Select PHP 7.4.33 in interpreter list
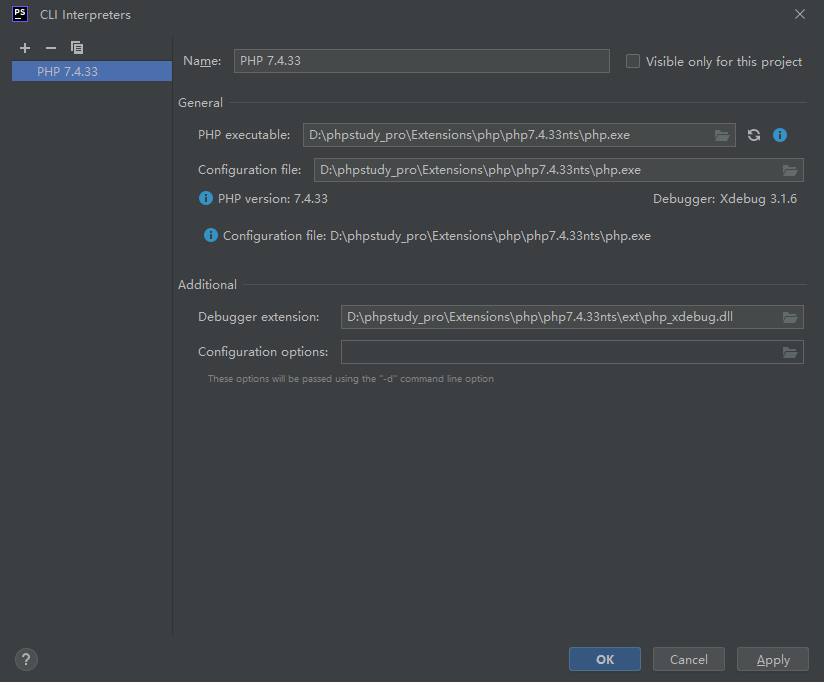The image size is (824, 682). [68, 72]
